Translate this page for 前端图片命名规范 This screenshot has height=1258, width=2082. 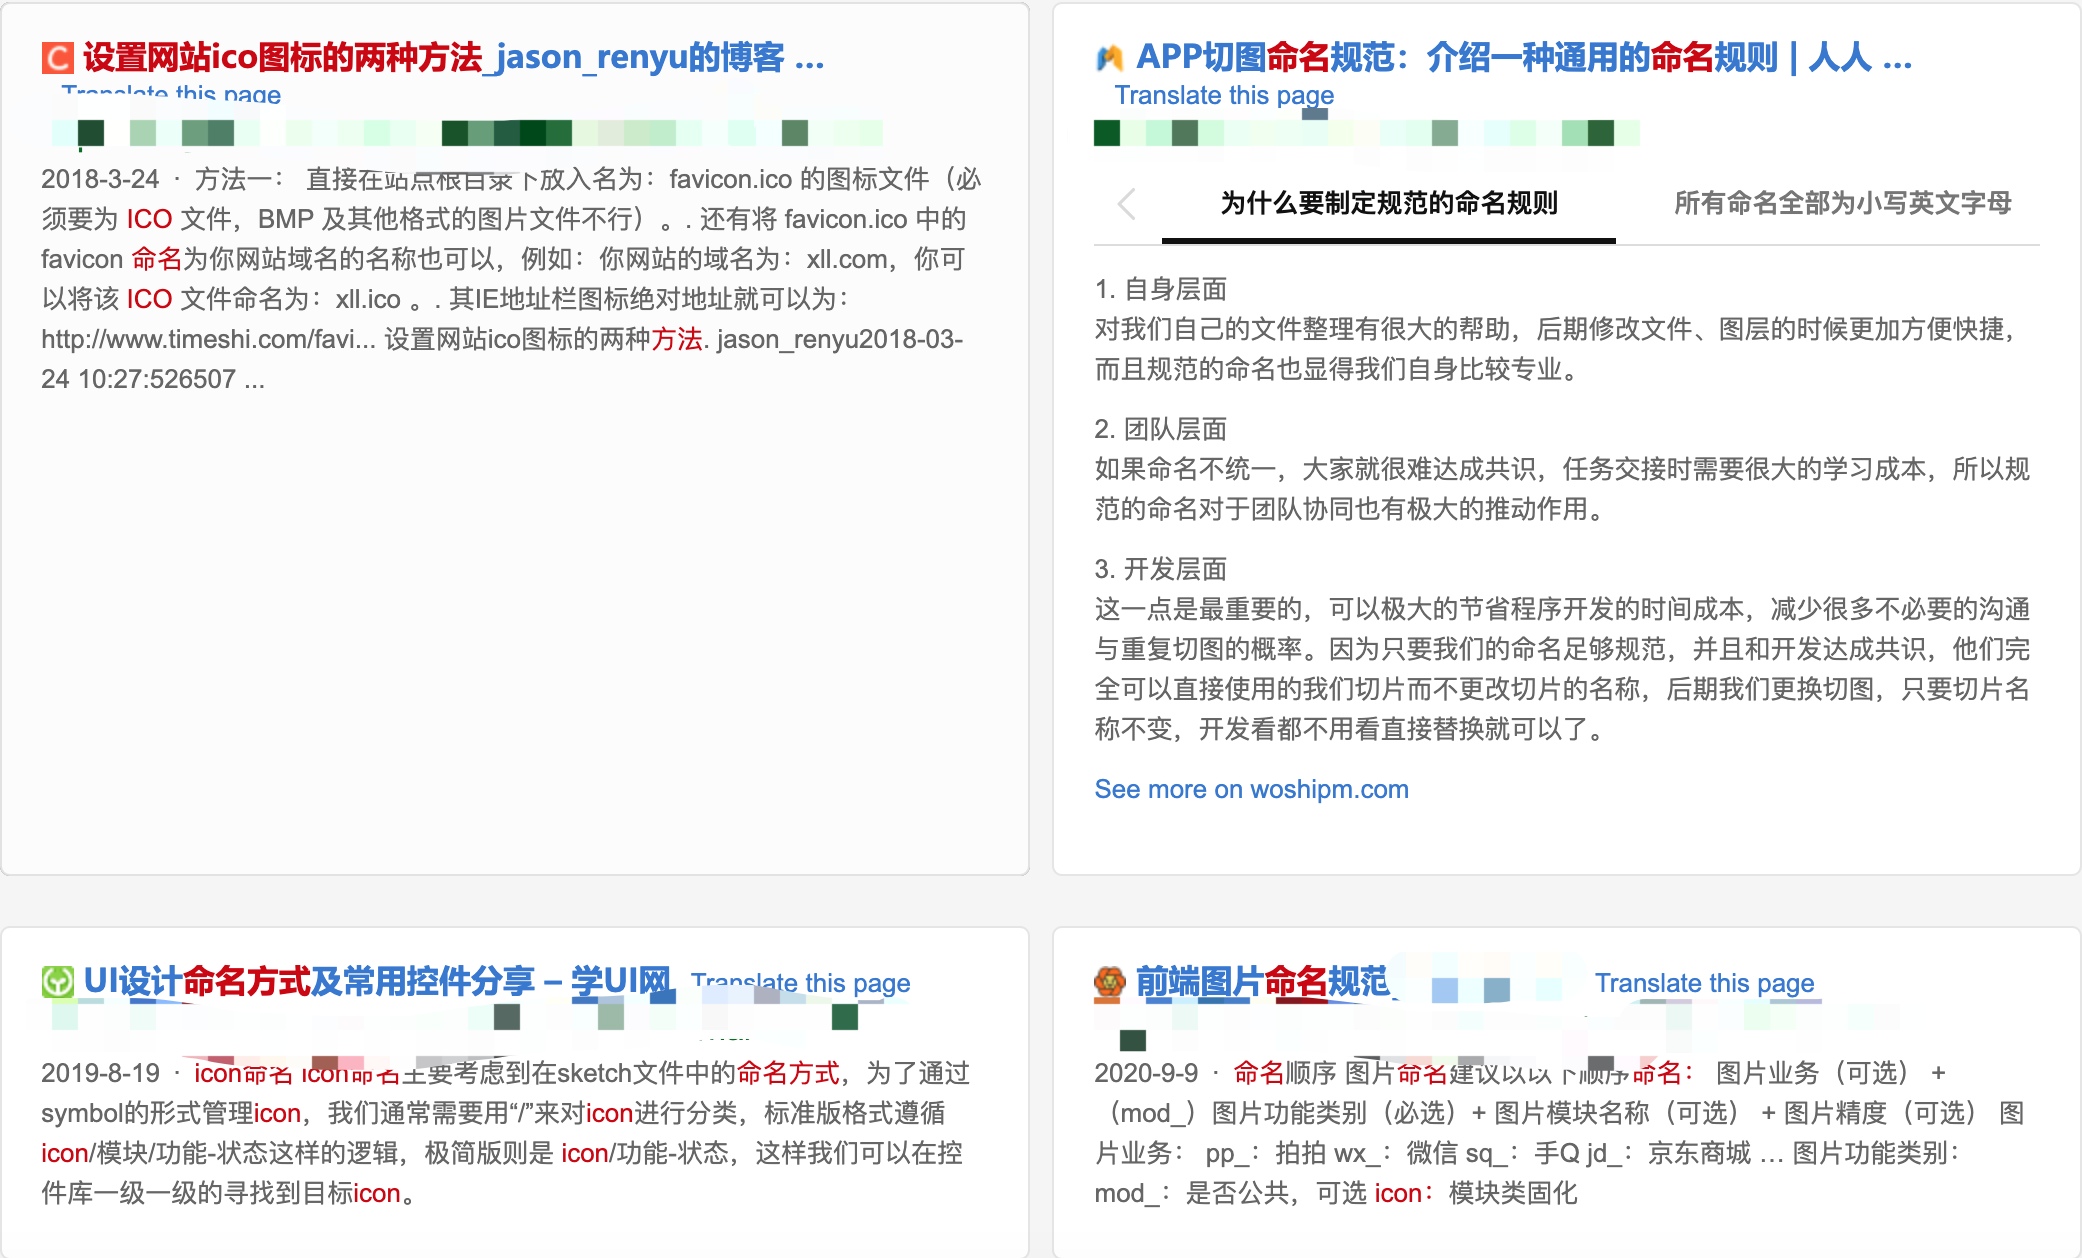click(x=1704, y=983)
